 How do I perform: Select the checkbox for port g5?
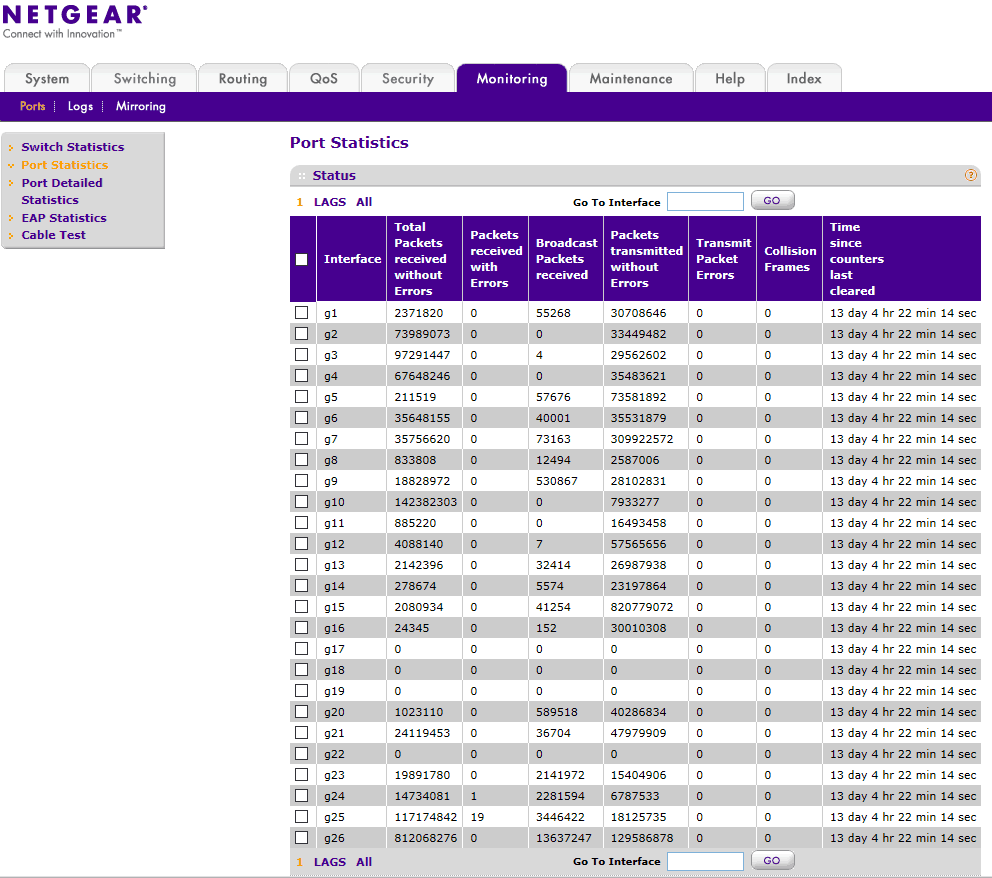(302, 397)
